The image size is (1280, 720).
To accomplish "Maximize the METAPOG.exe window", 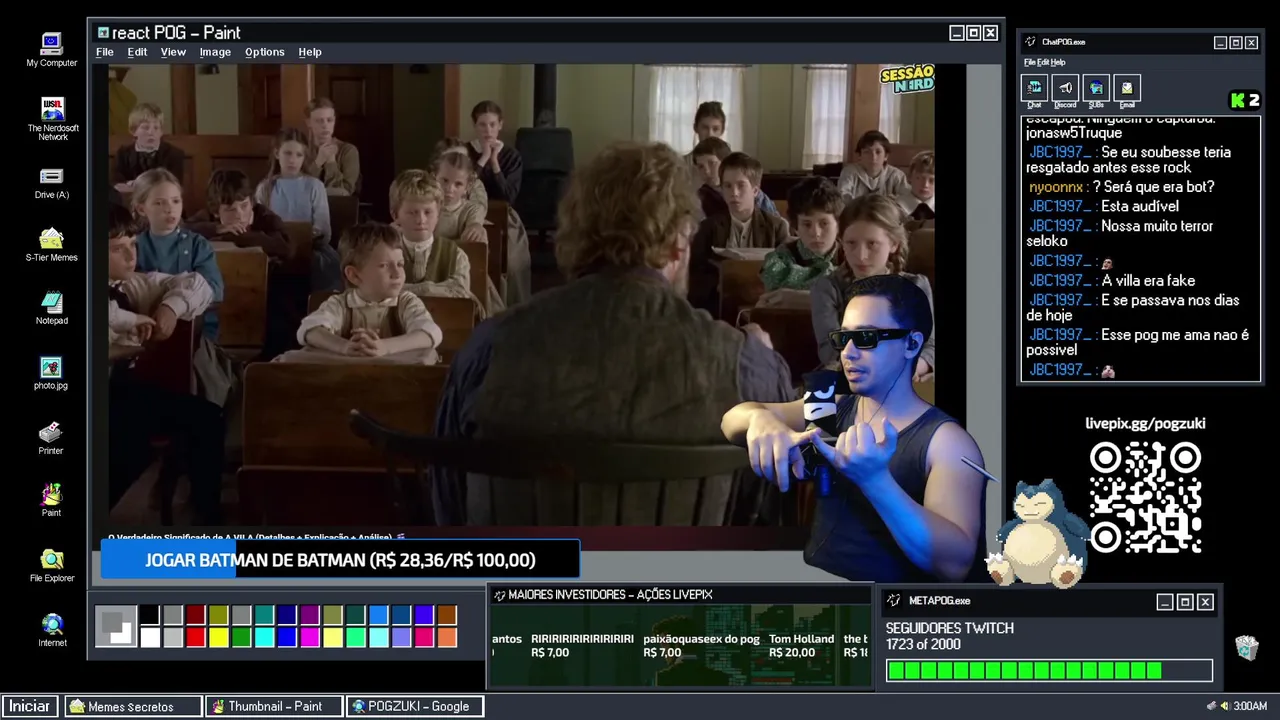I will [1185, 602].
